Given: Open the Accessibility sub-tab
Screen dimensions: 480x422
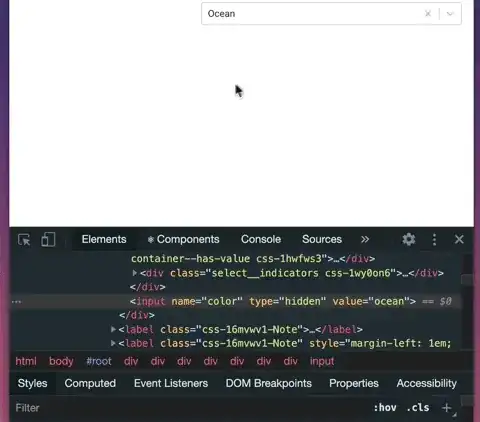Looking at the screenshot, I should coord(427,383).
